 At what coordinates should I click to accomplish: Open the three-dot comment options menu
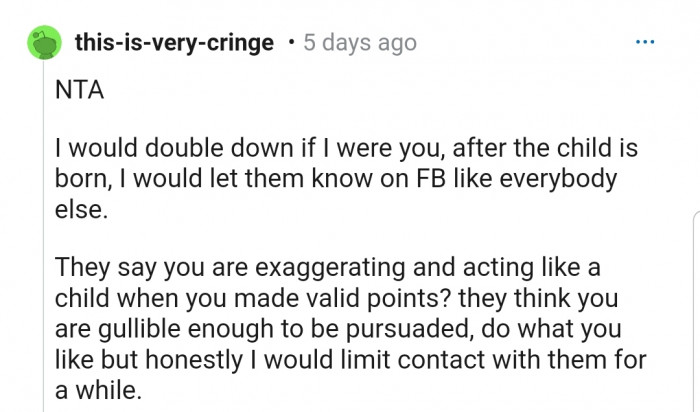[646, 43]
